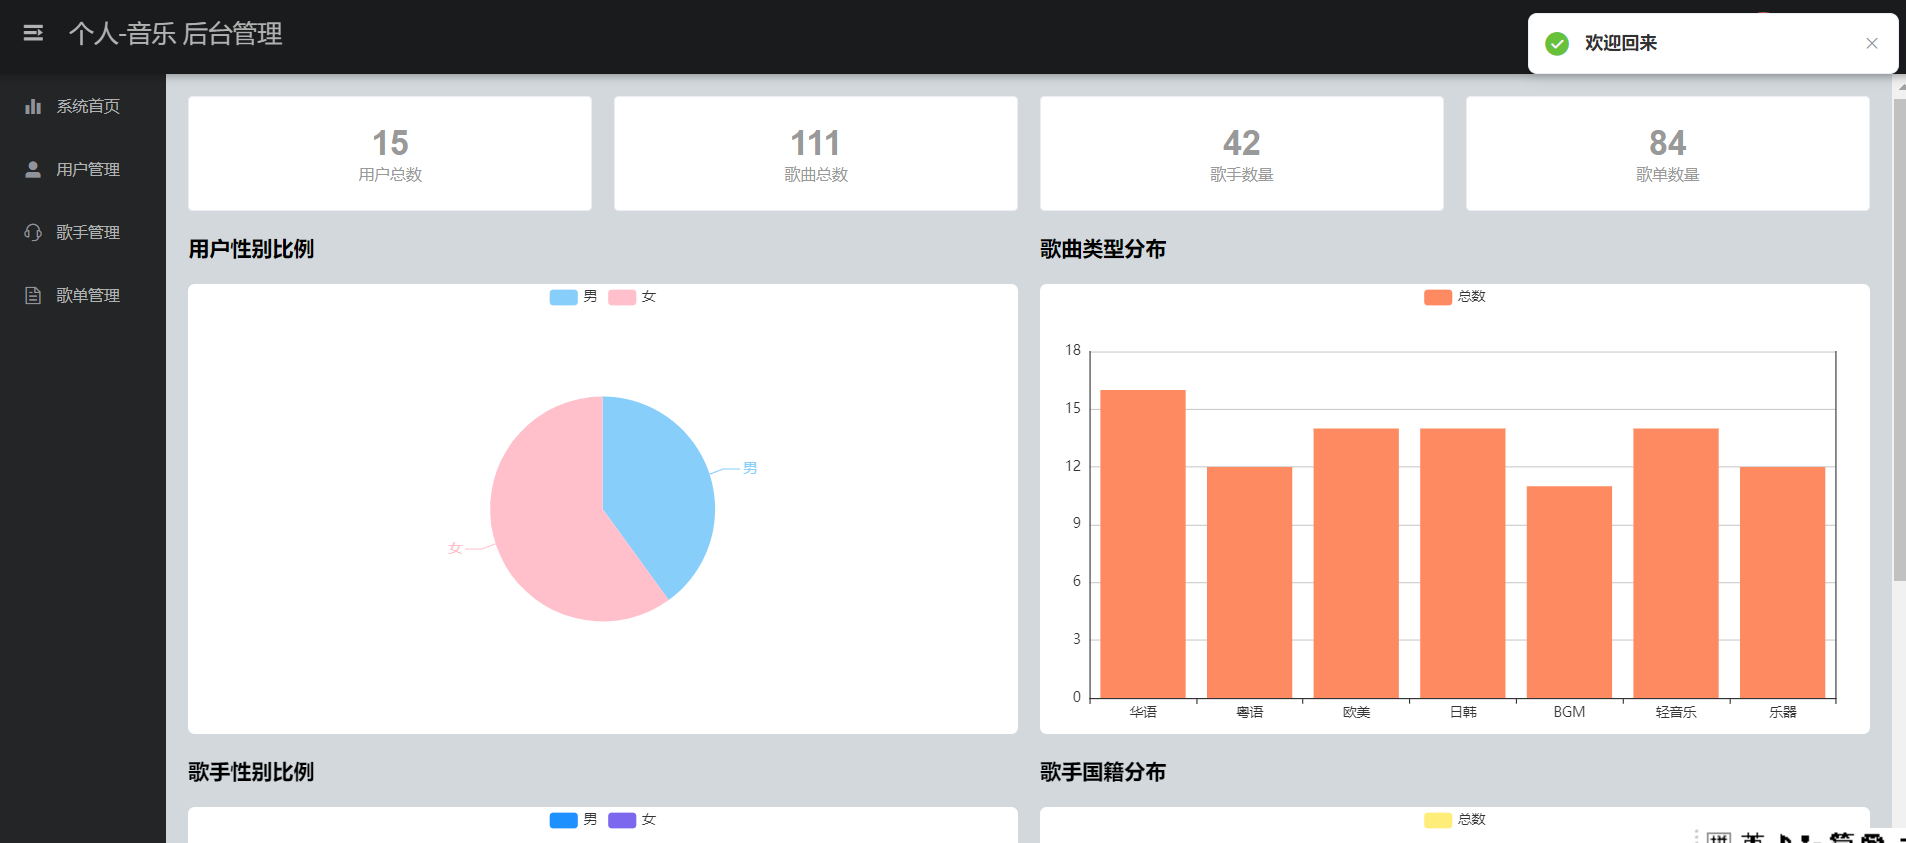The height and width of the screenshot is (843, 1906).
Task: Click the BGM bar in the chart
Action: pyautogui.click(x=1569, y=592)
